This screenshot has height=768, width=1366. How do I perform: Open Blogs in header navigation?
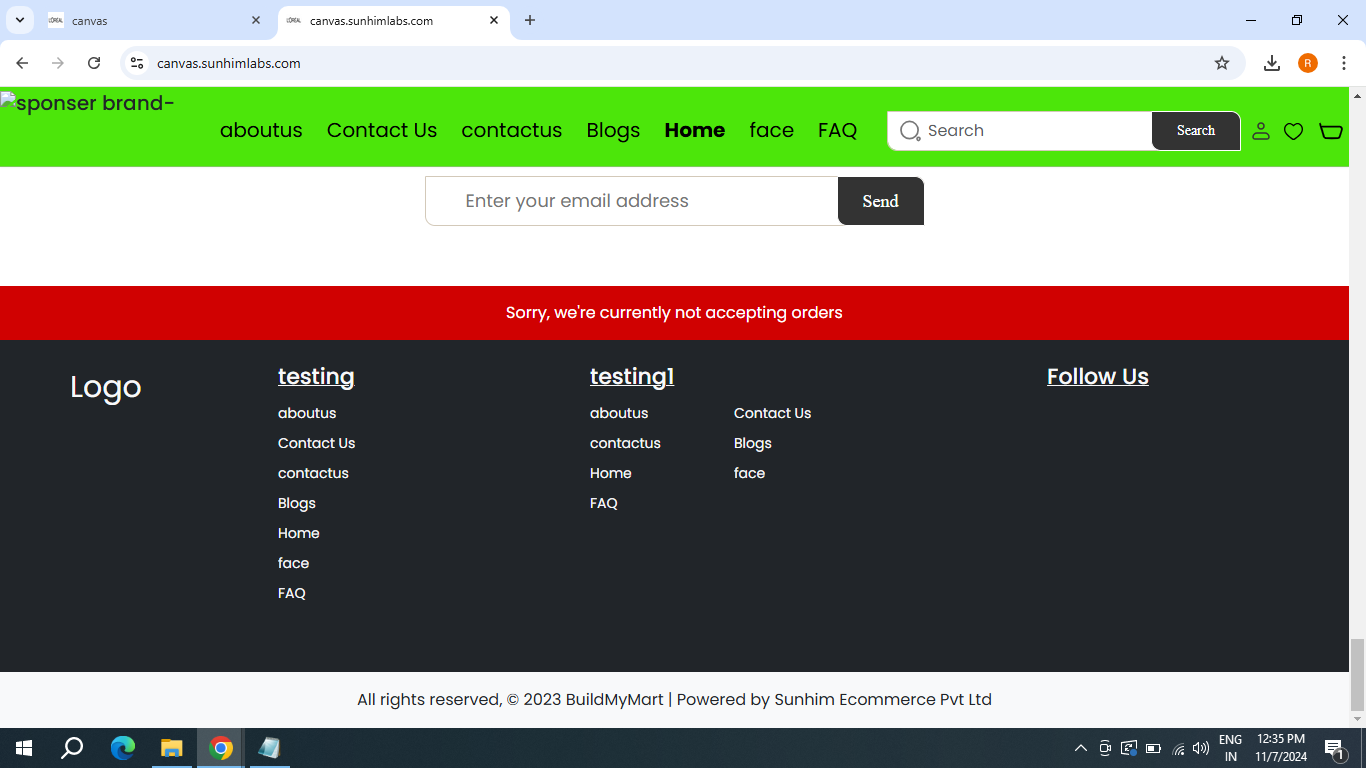pyautogui.click(x=613, y=131)
